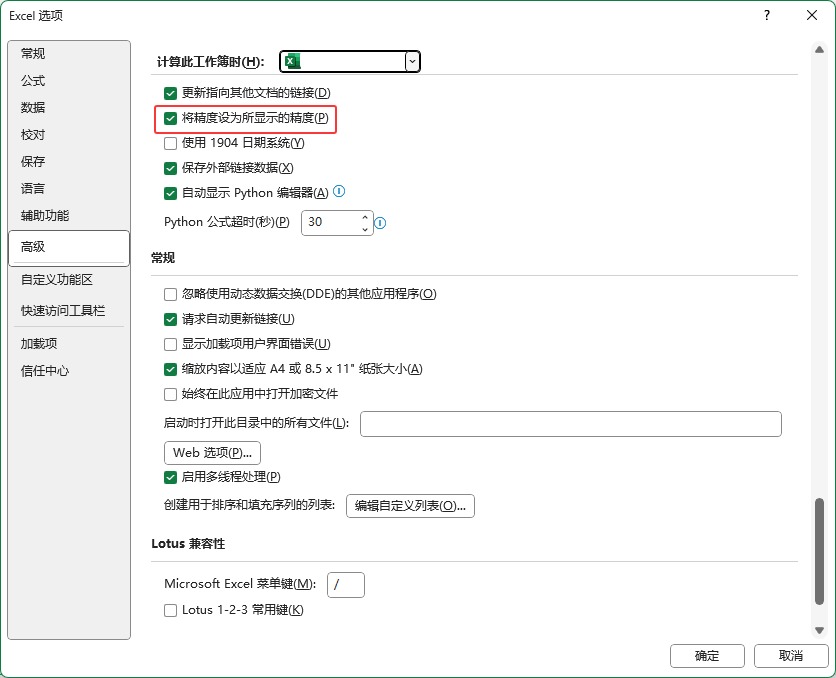The width and height of the screenshot is (836, 678).
Task: Select 快速访问工具栏 in the sidebar
Action: [62, 311]
